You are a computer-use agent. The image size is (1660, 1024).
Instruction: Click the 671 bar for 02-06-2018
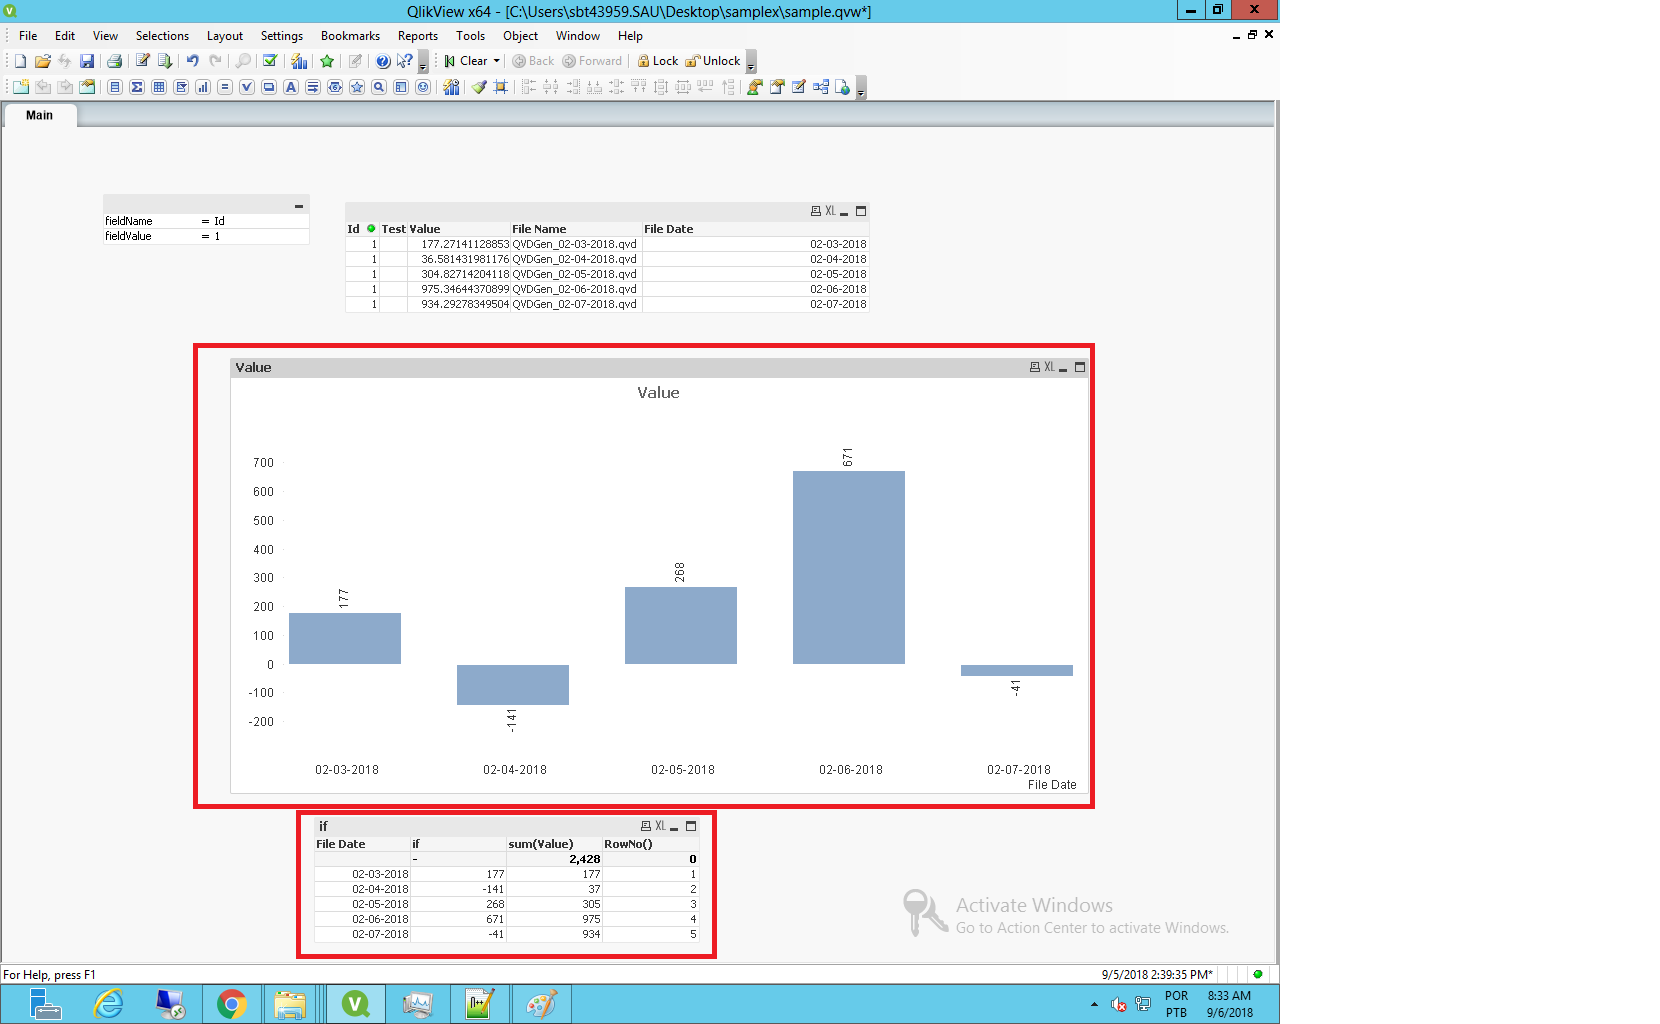point(849,567)
